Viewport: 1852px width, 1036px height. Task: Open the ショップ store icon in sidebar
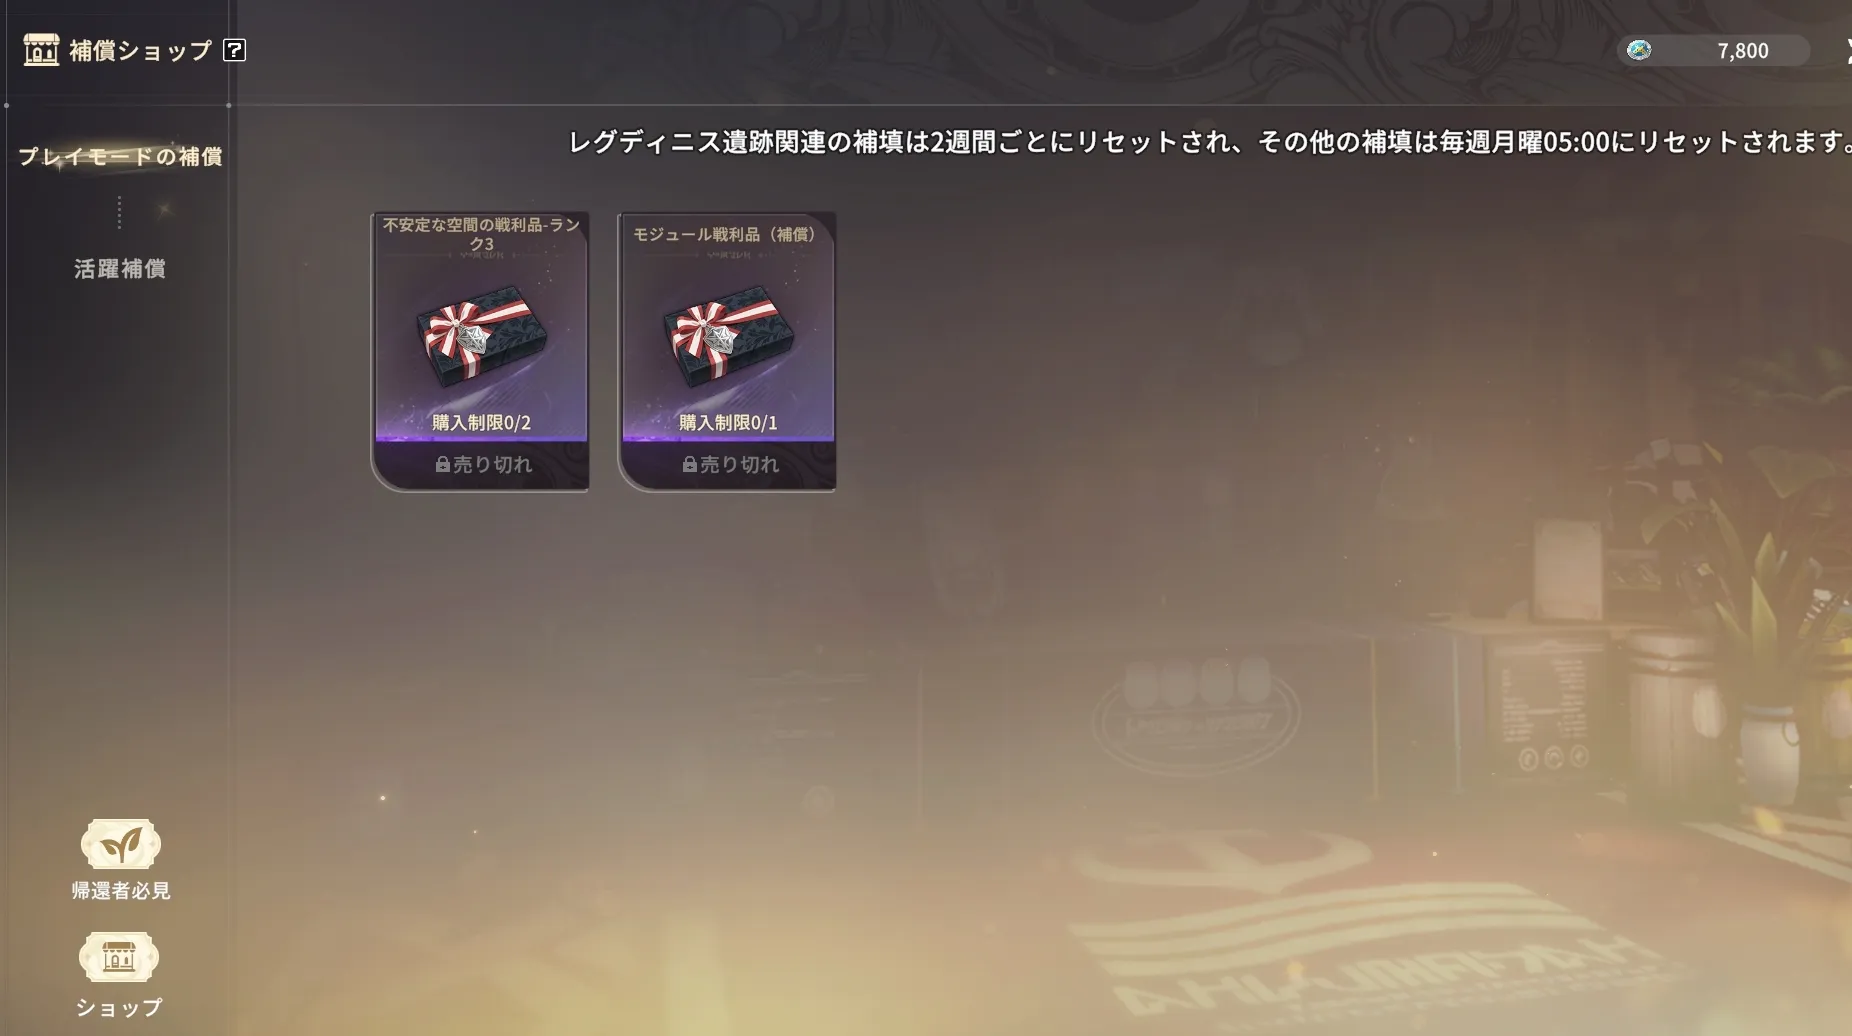click(119, 958)
